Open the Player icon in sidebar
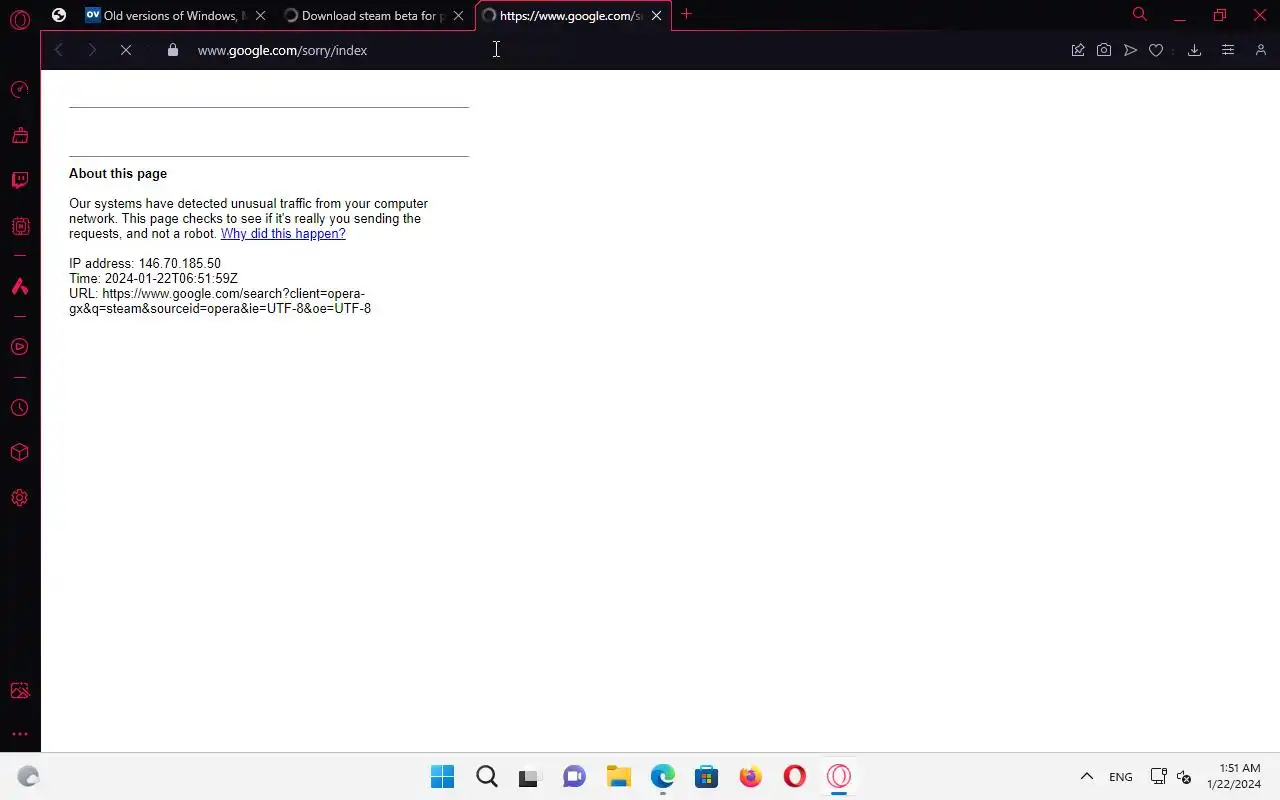 (19, 347)
